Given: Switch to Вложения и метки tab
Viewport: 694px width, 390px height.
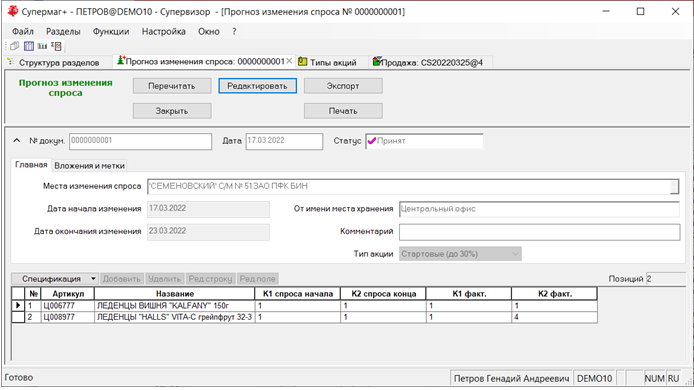Looking at the screenshot, I should pos(89,166).
